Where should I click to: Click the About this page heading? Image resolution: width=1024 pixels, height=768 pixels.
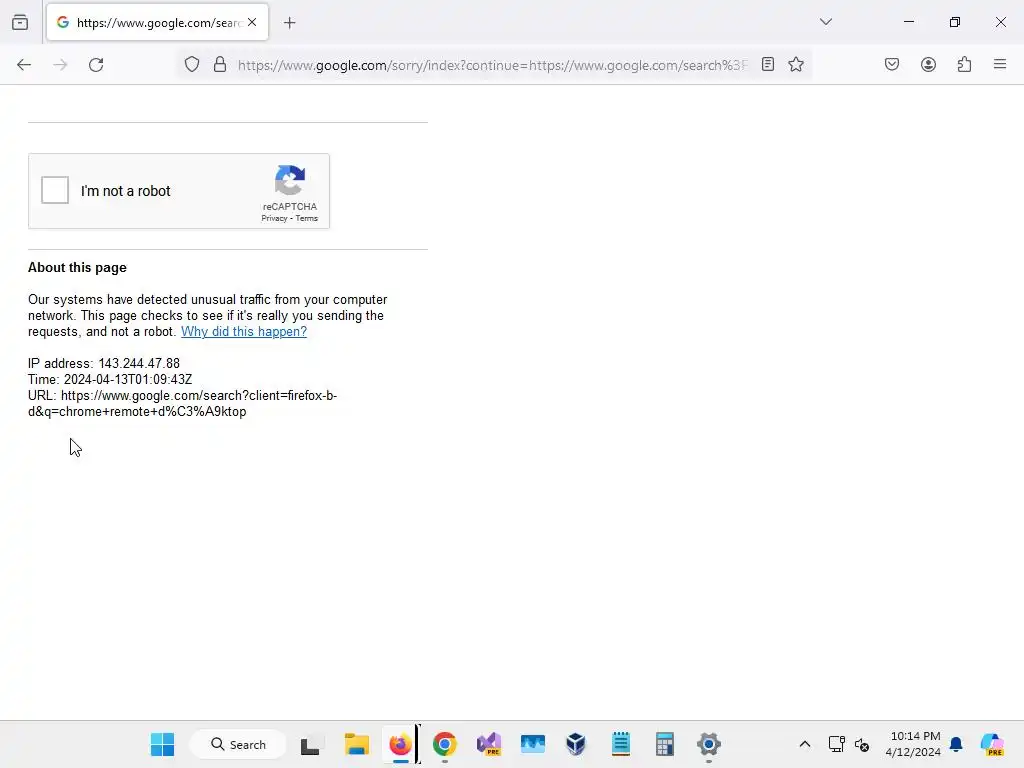pyautogui.click(x=77, y=268)
